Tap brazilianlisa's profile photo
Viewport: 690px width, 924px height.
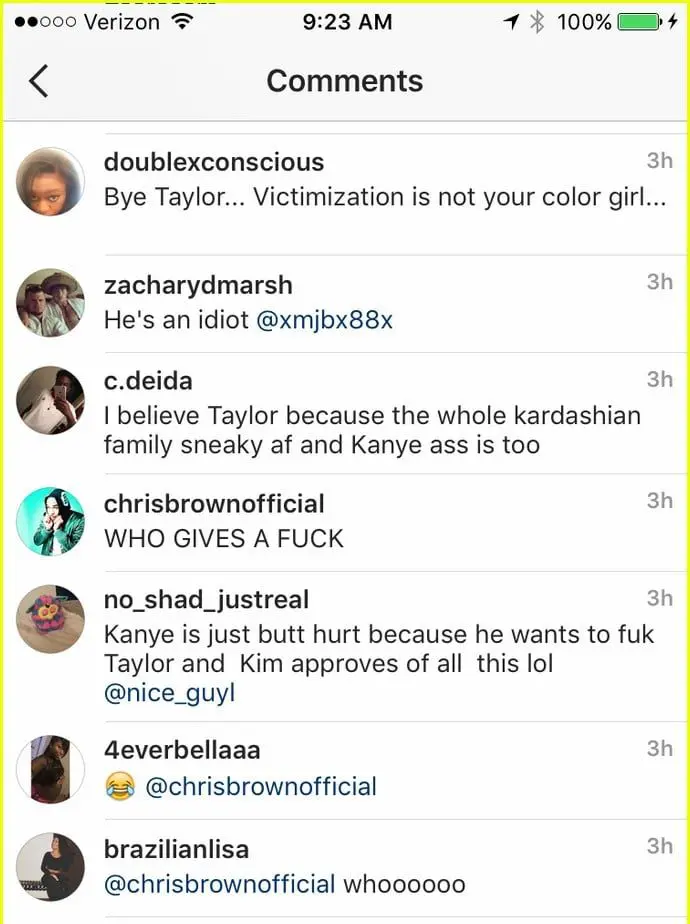[50, 867]
